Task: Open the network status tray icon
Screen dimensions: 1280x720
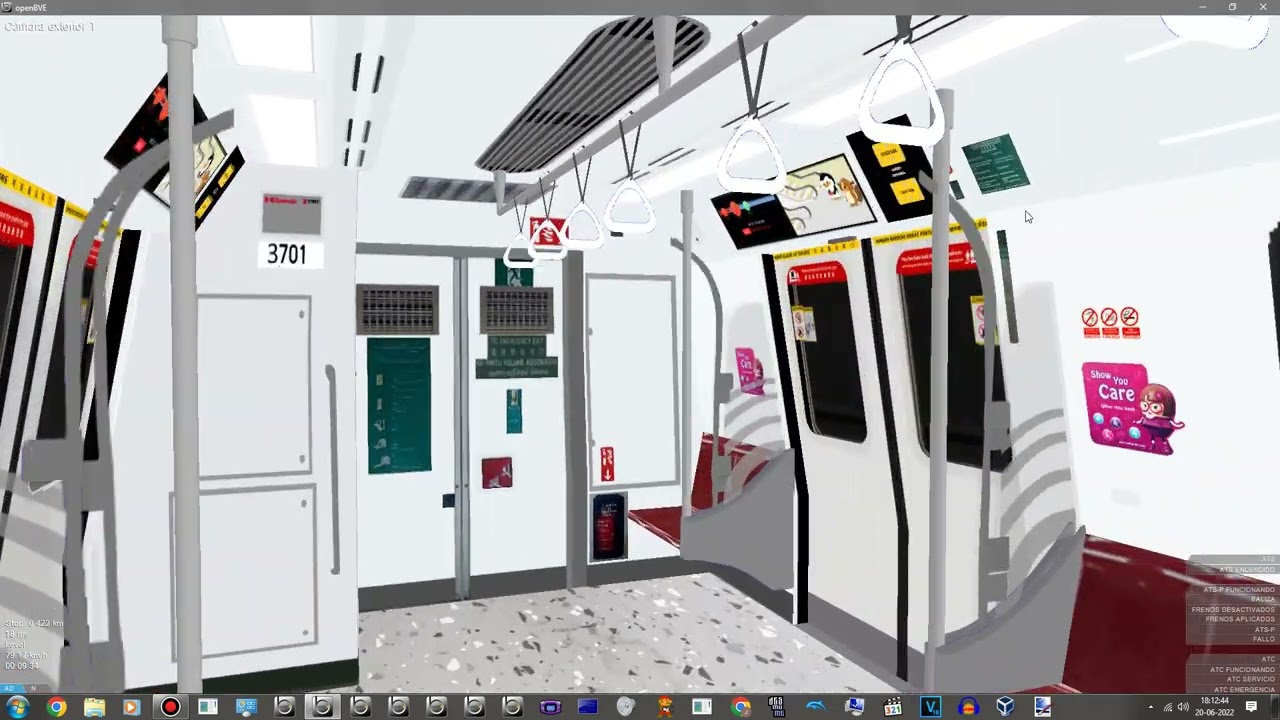Action: coord(1168,707)
